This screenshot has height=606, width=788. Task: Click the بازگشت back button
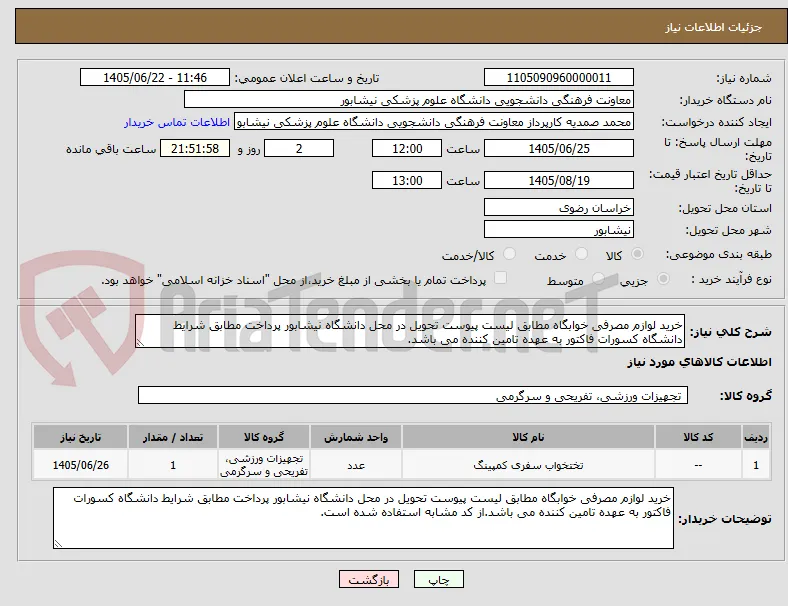[369, 579]
